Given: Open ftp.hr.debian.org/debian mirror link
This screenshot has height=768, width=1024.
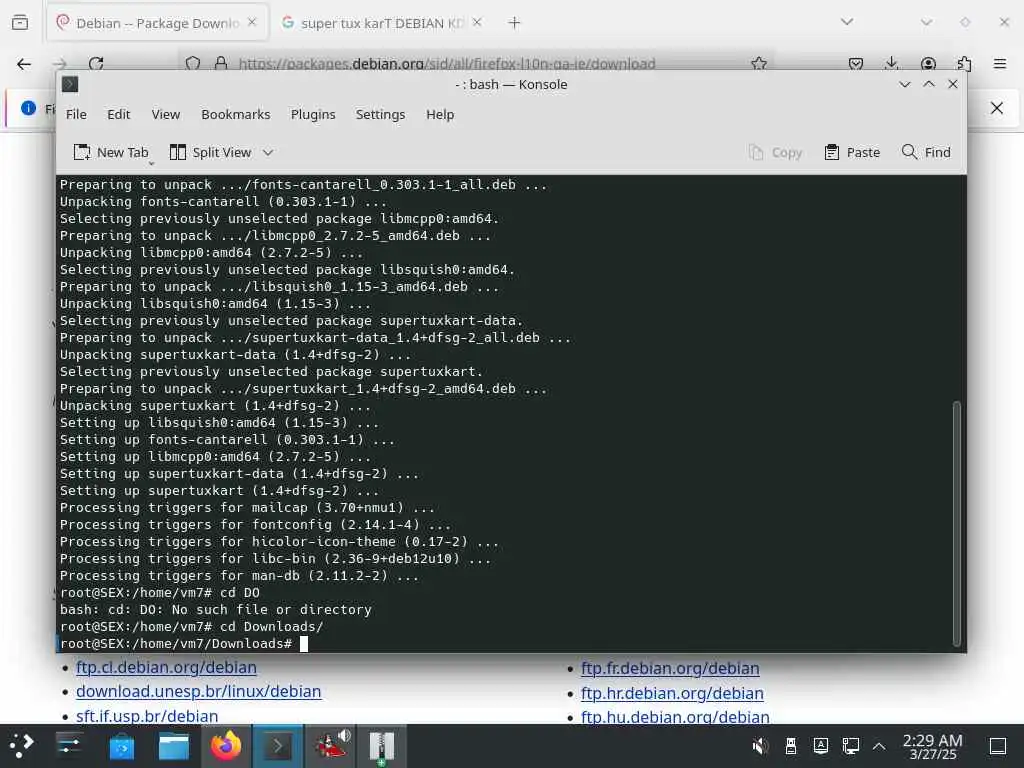Looking at the screenshot, I should (x=672, y=694).
